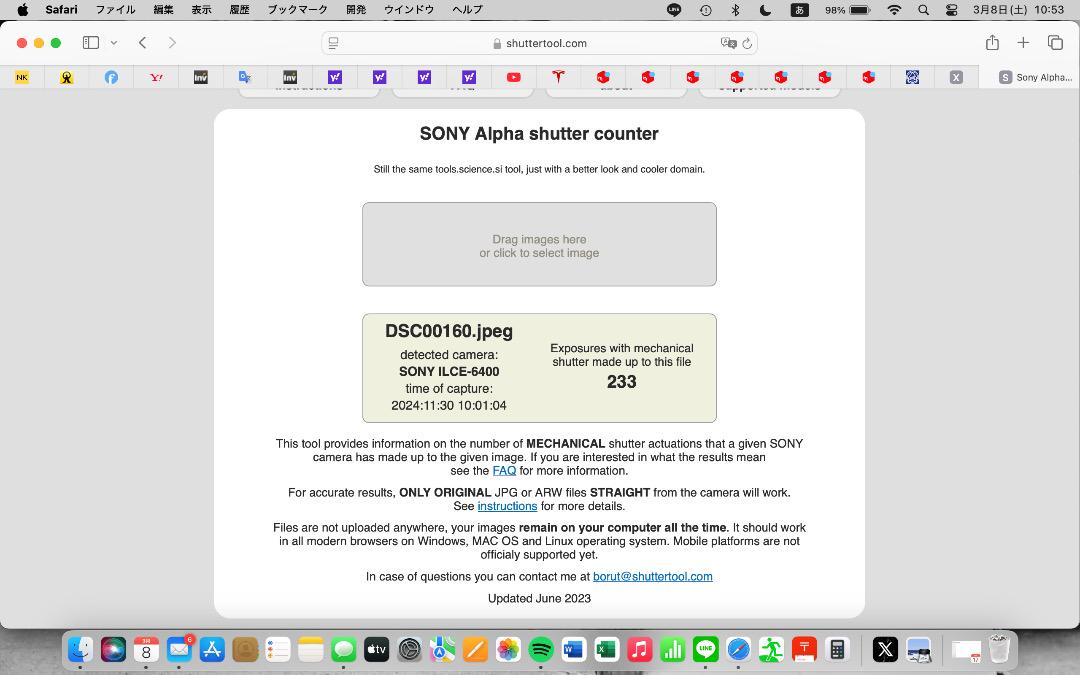Open Spotify from the Dock
1080x675 pixels.
coord(541,649)
